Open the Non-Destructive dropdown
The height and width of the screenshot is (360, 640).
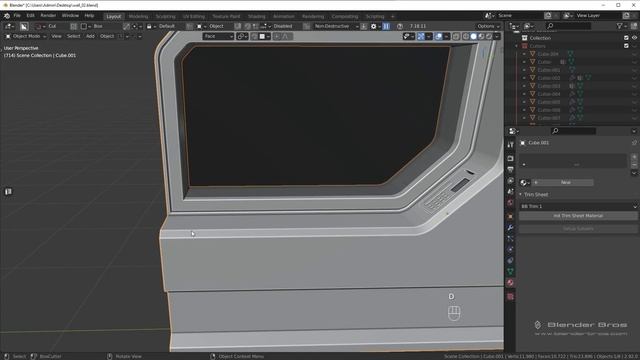tap(335, 26)
